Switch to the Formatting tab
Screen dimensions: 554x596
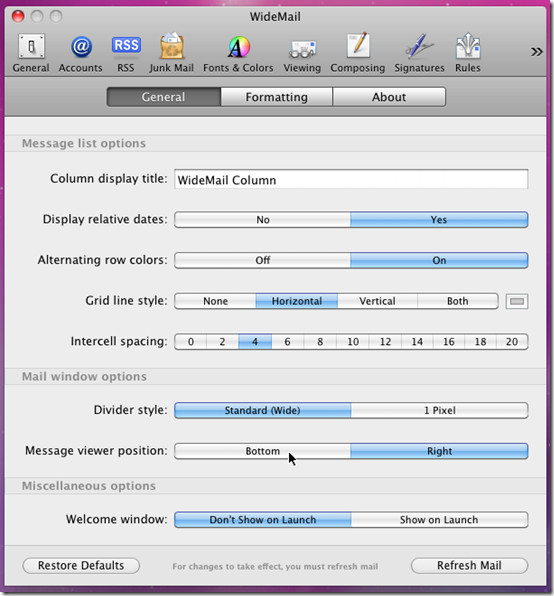tap(277, 97)
